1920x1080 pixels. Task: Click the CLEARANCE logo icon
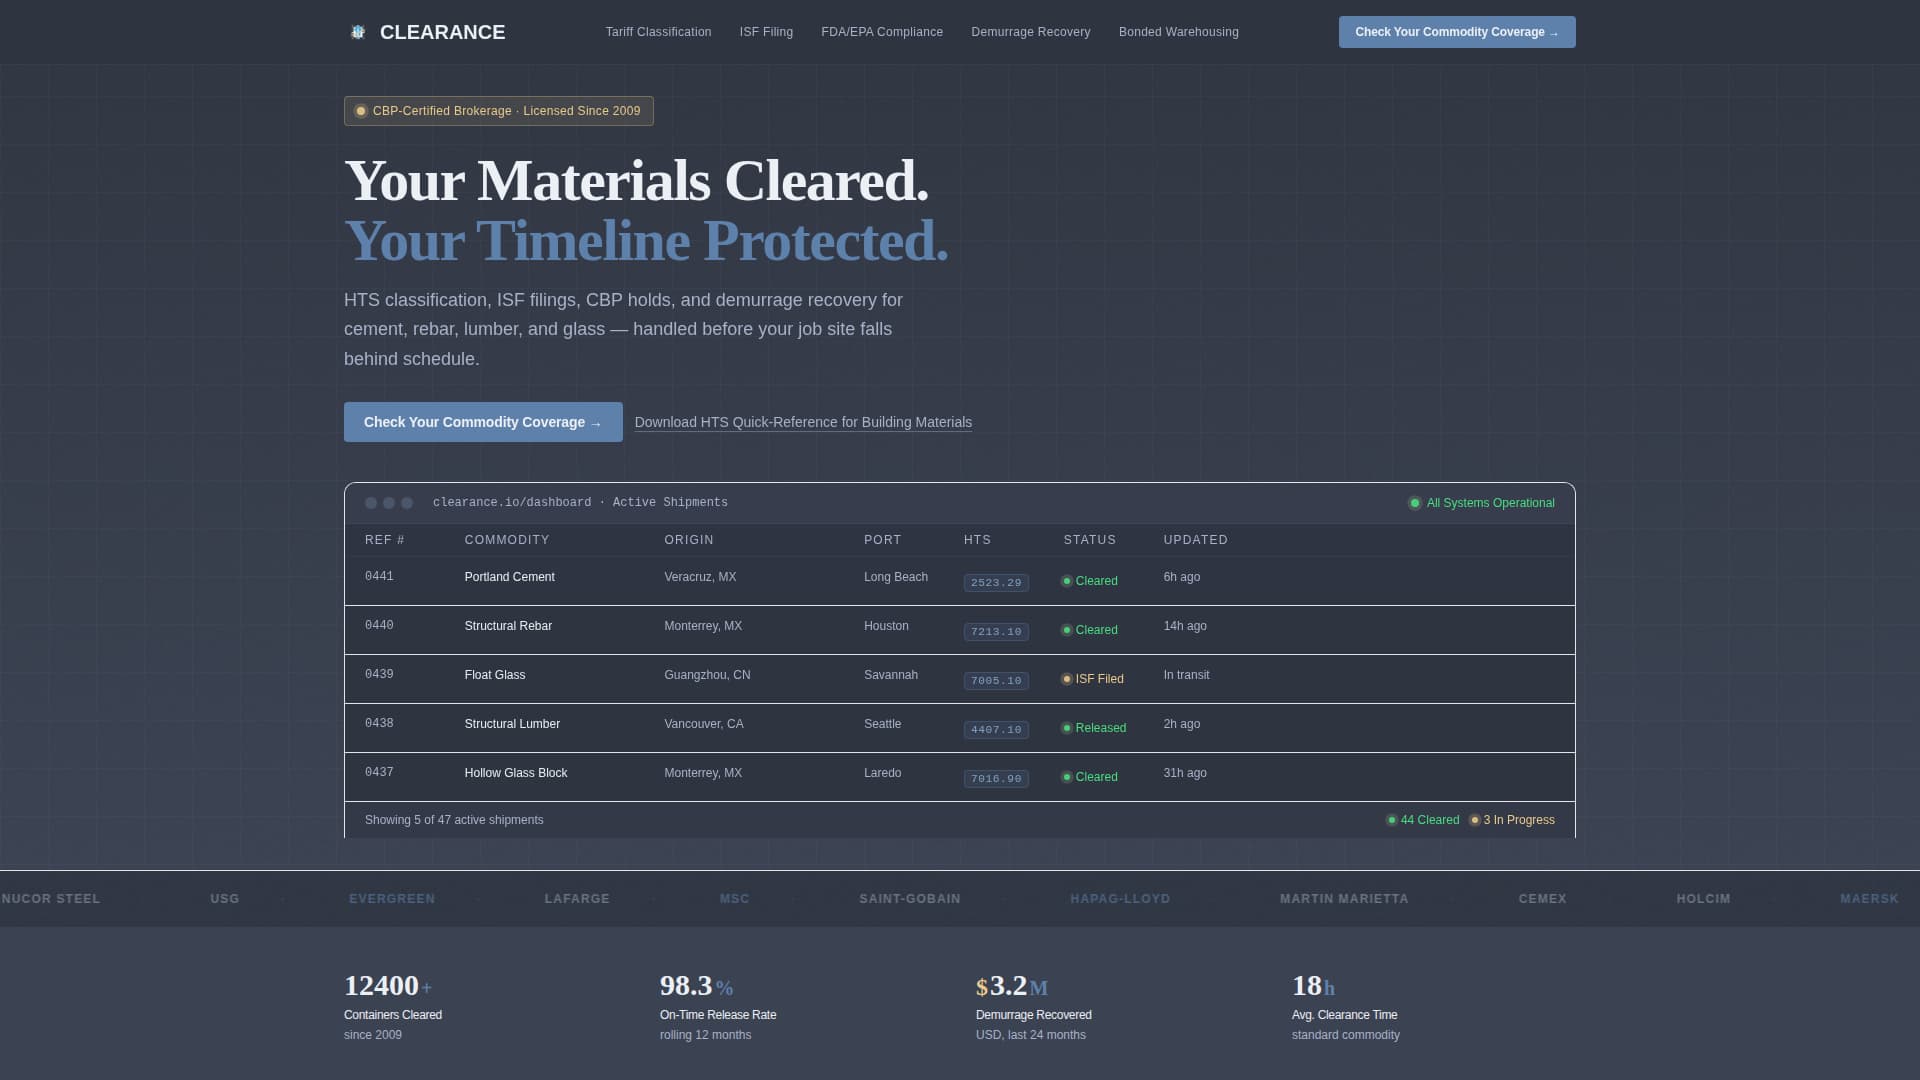pyautogui.click(x=358, y=32)
